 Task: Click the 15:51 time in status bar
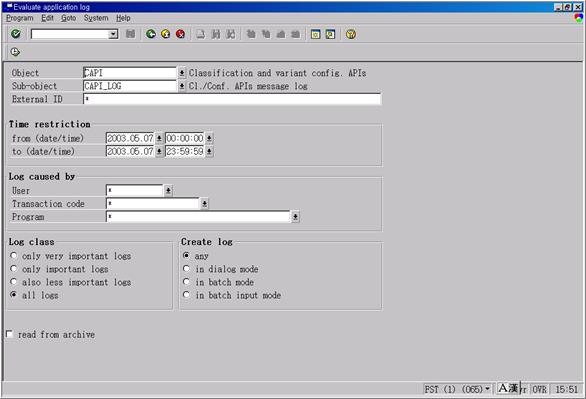(x=566, y=389)
